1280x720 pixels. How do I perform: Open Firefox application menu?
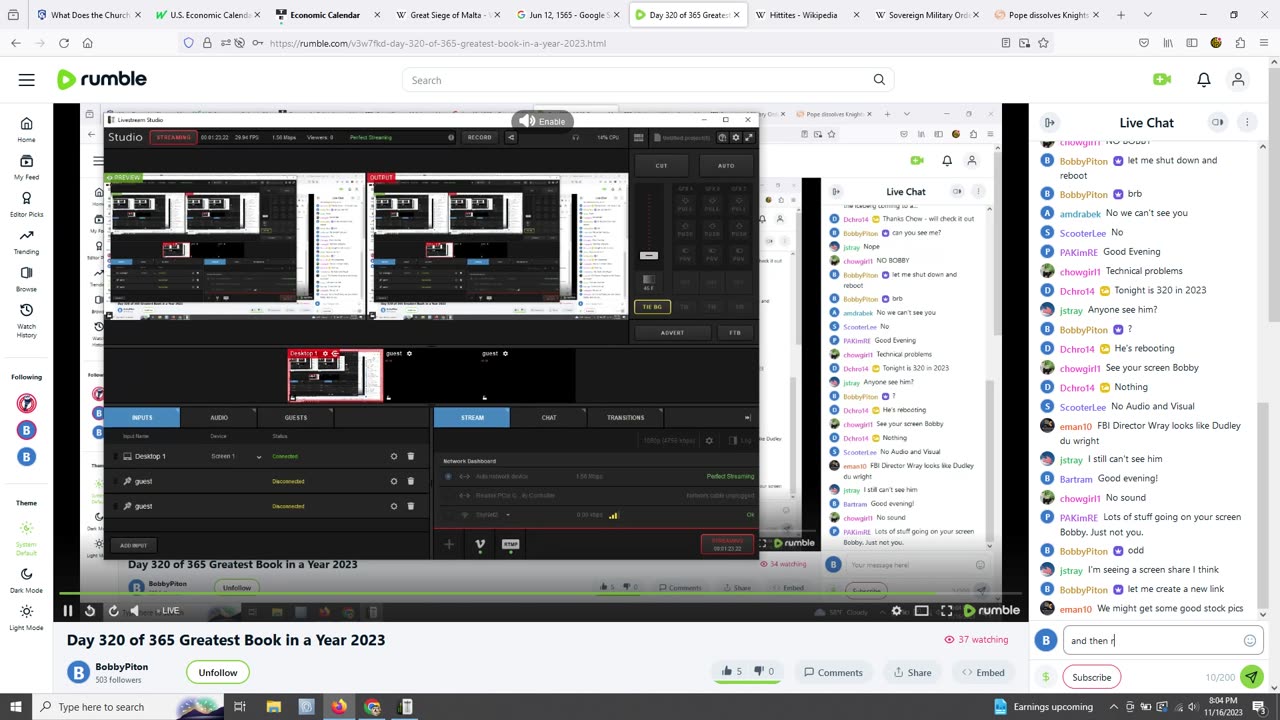coord(1263,43)
